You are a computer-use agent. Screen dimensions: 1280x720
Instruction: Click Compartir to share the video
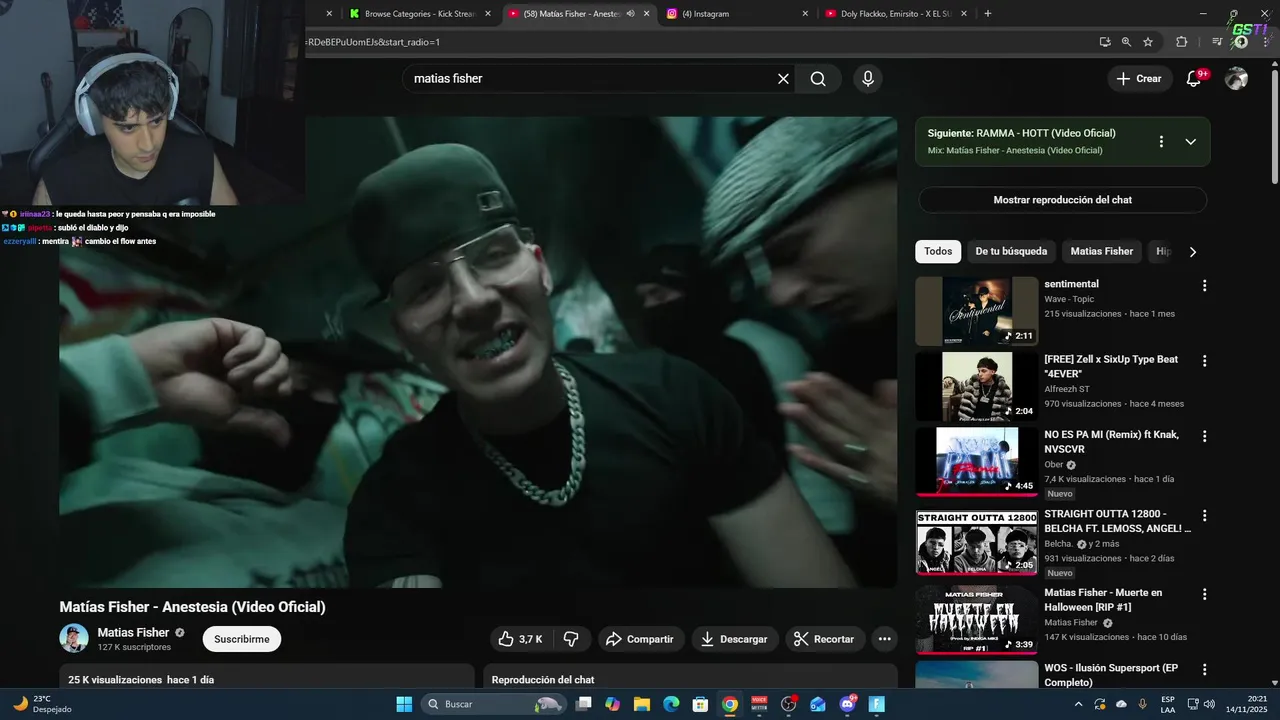coord(641,639)
